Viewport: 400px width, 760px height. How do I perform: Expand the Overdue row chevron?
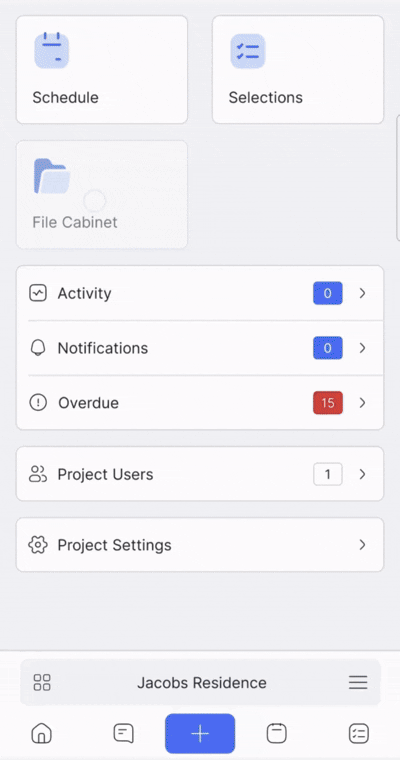362,403
